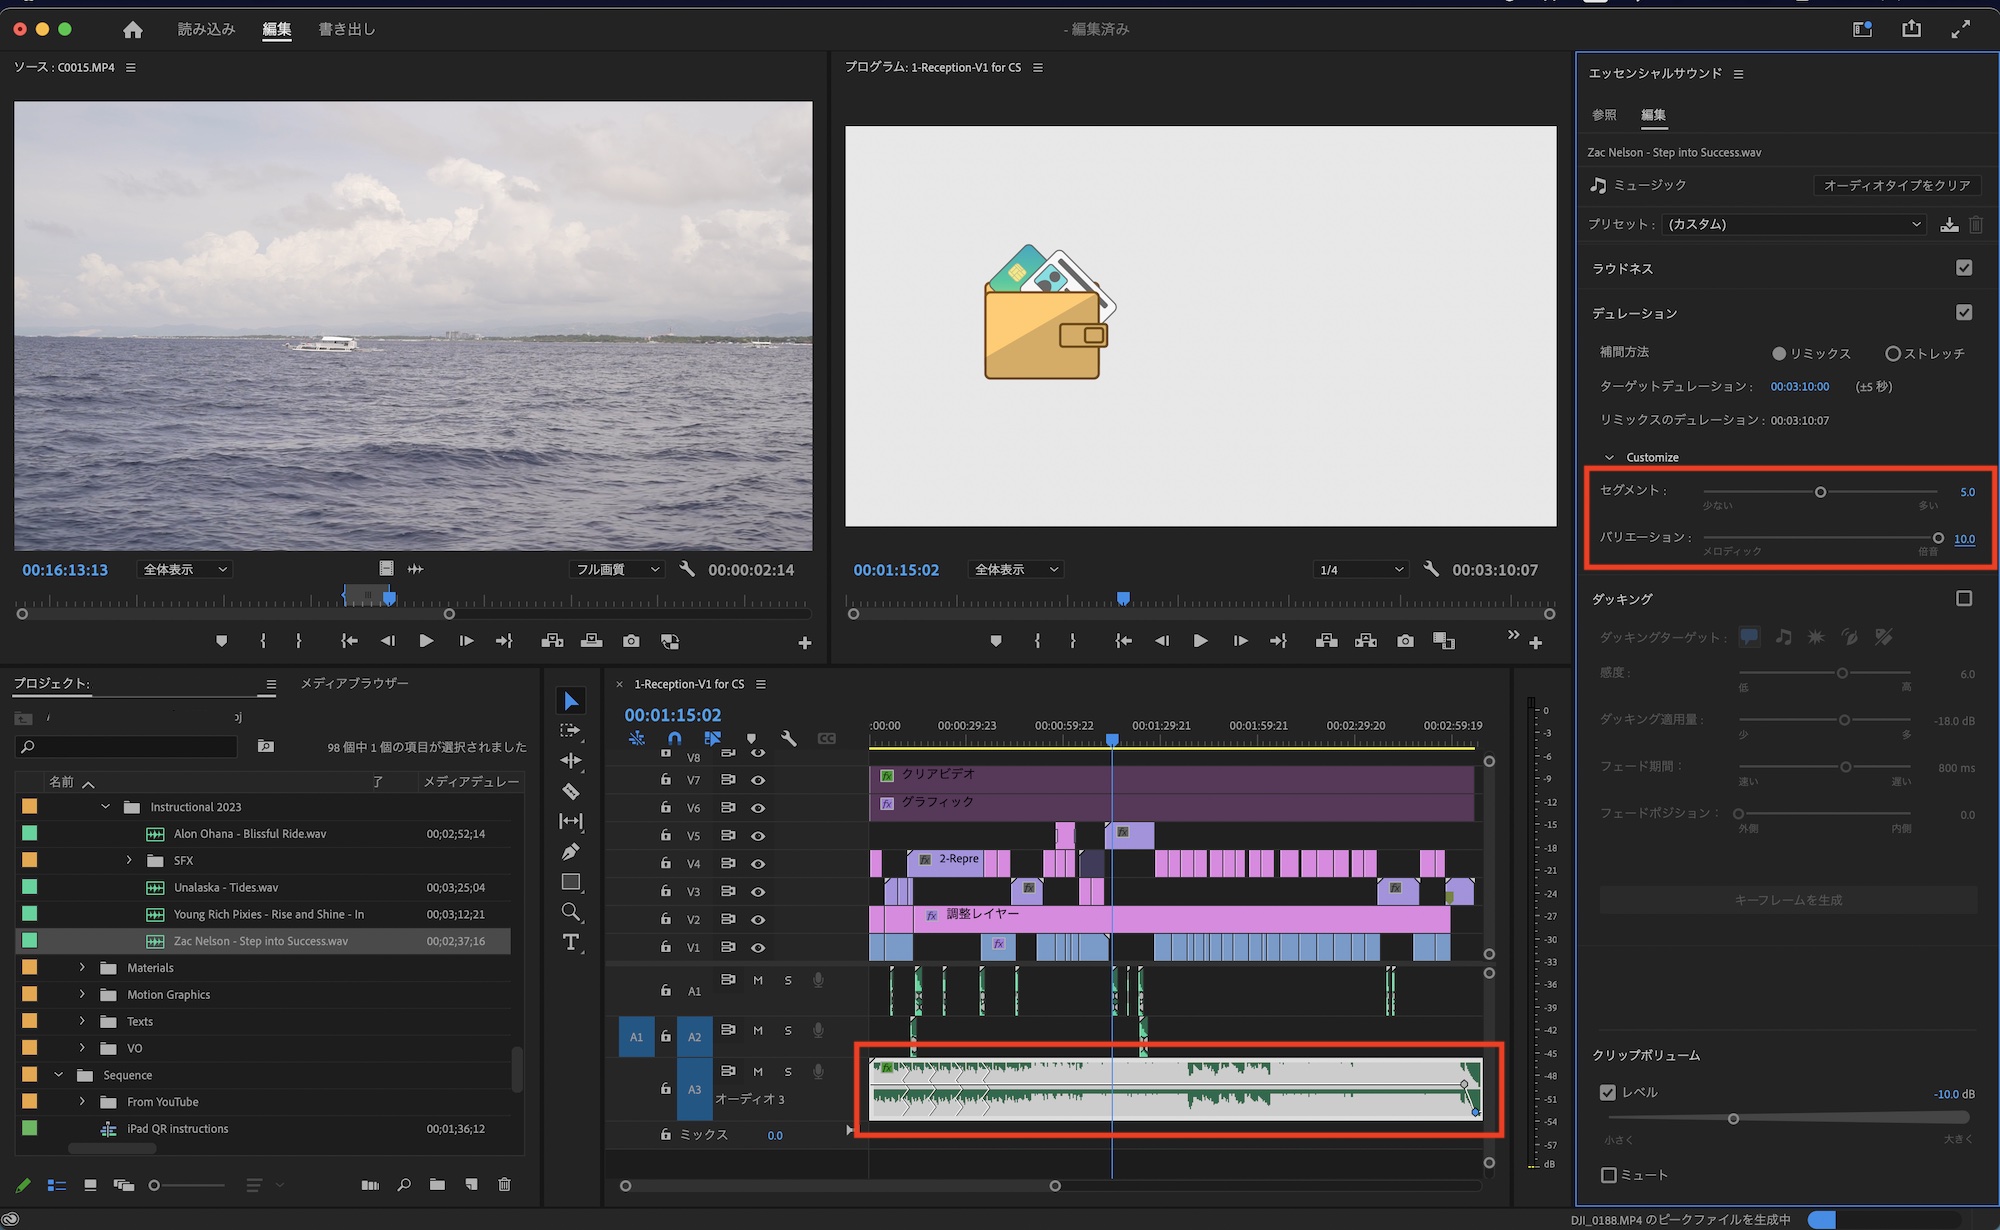Select the Pen tool
The image size is (2000, 1230).
point(571,852)
